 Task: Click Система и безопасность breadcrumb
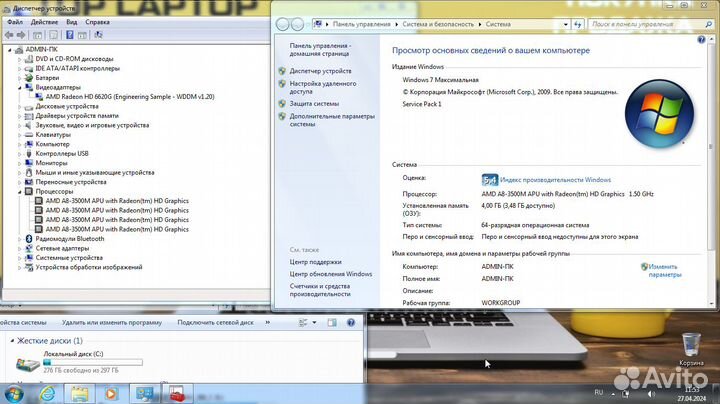(x=438, y=24)
